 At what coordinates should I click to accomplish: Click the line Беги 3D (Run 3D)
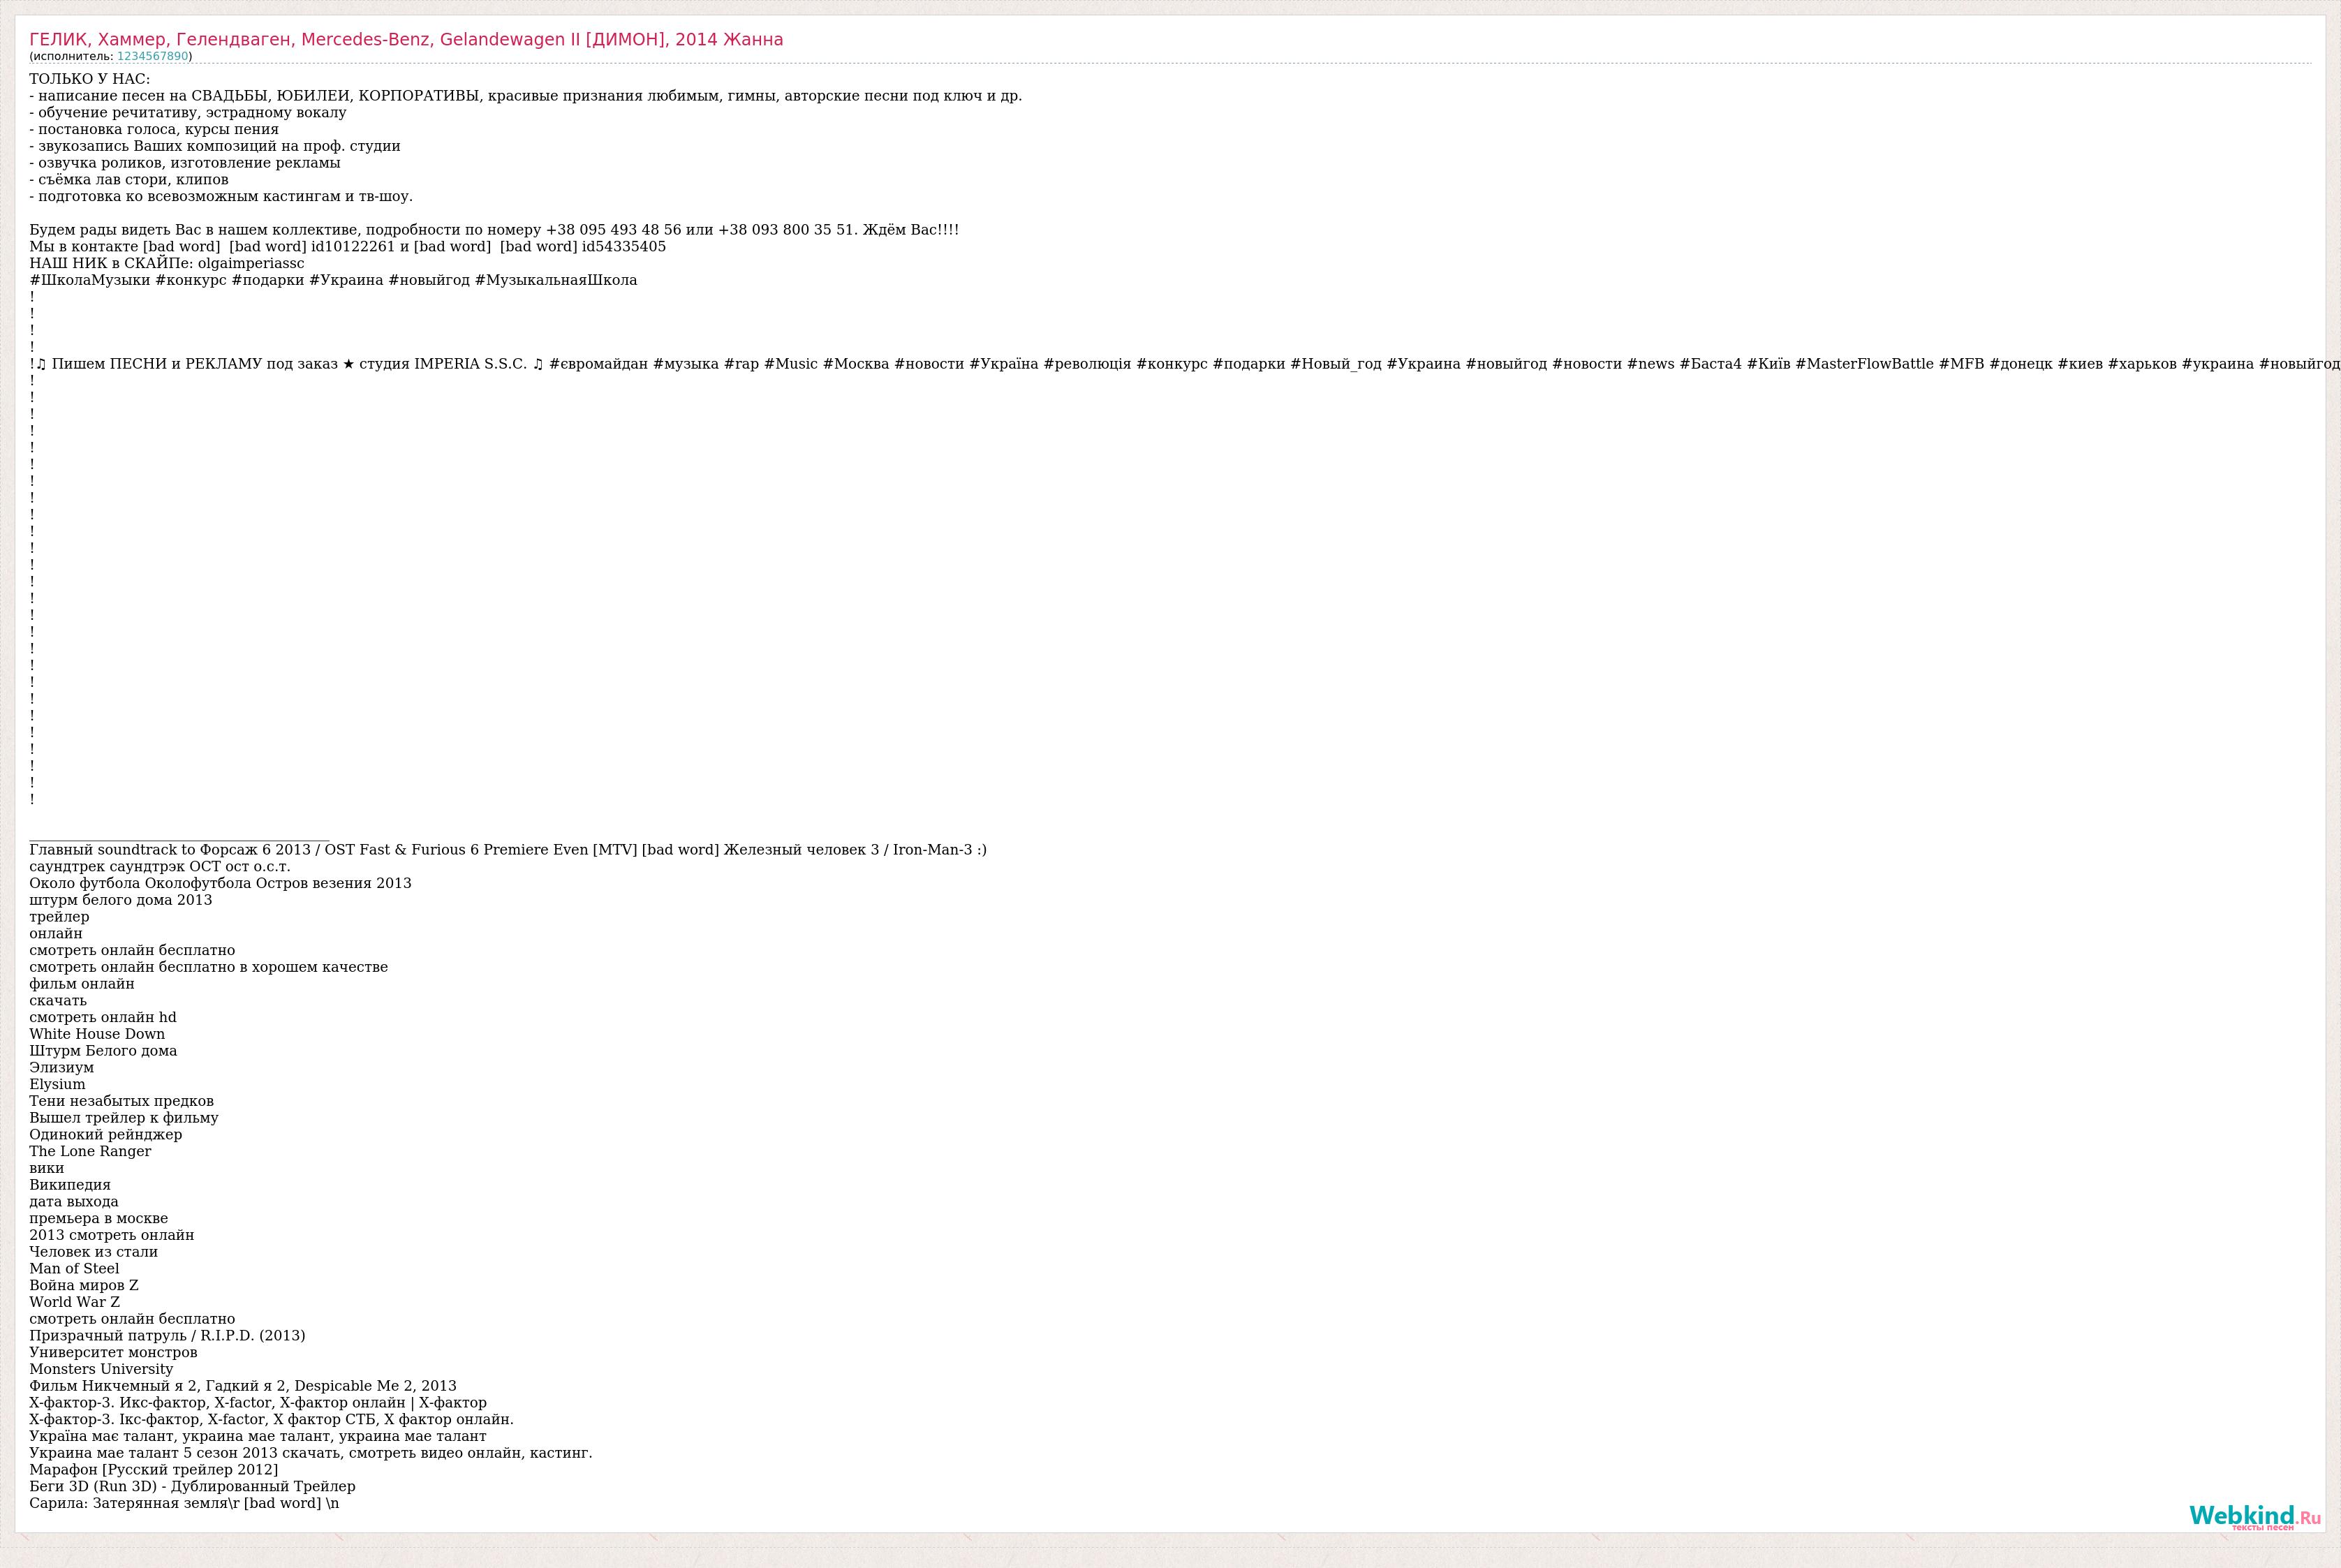(x=192, y=1486)
